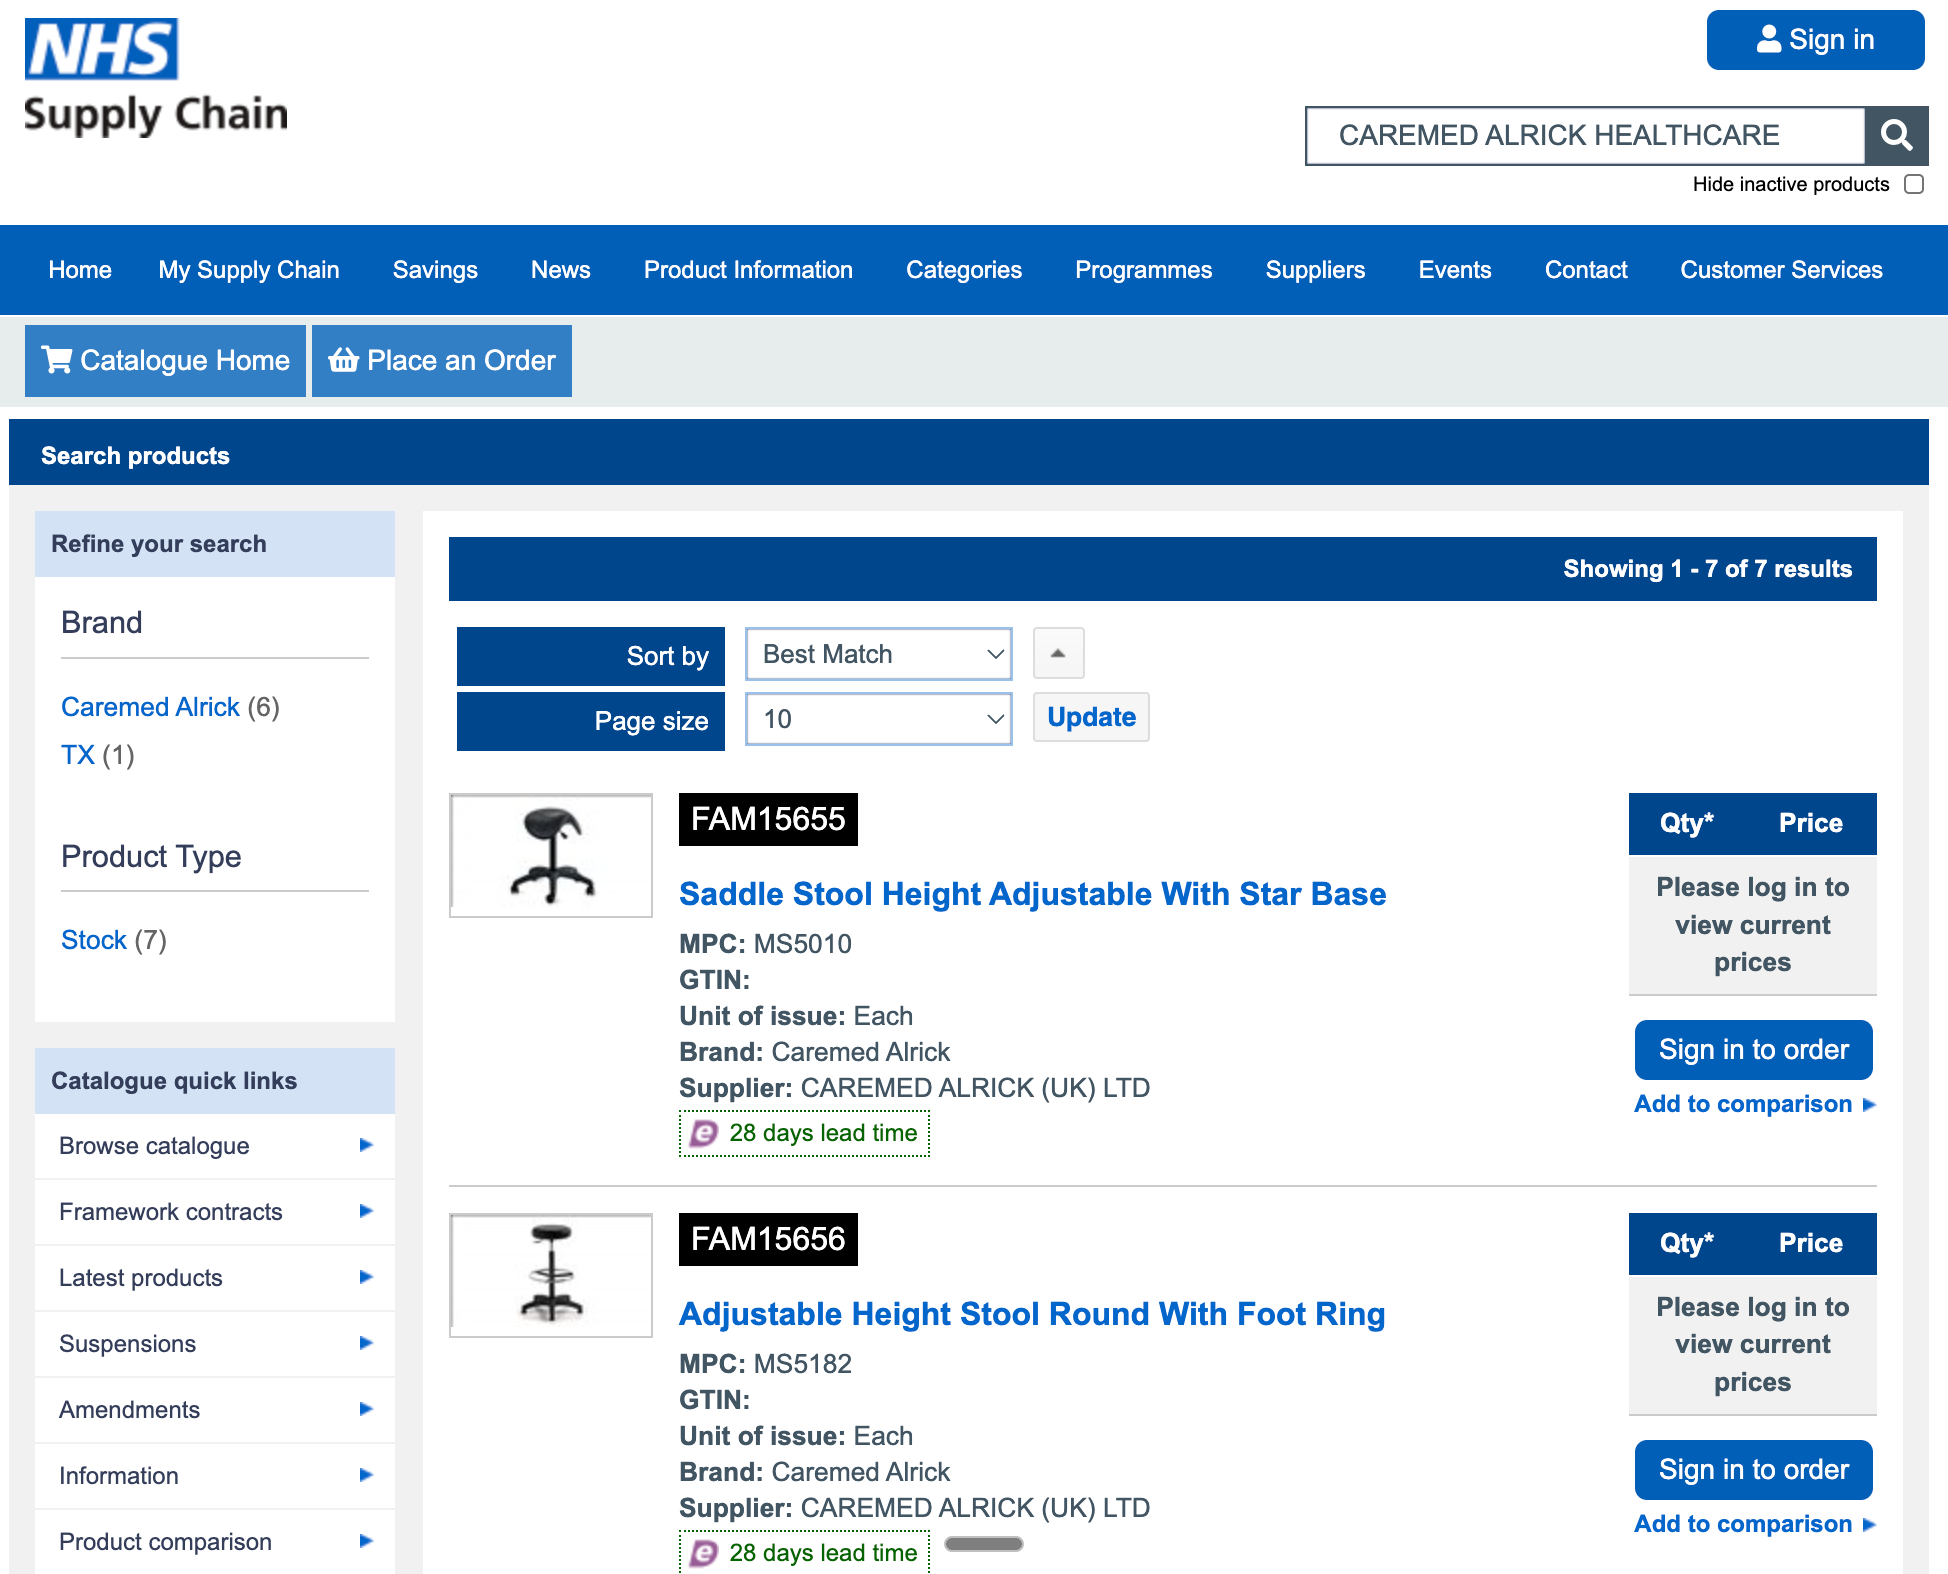1948x1574 pixels.
Task: Toggle Hide inactive products checkbox
Action: [1913, 184]
